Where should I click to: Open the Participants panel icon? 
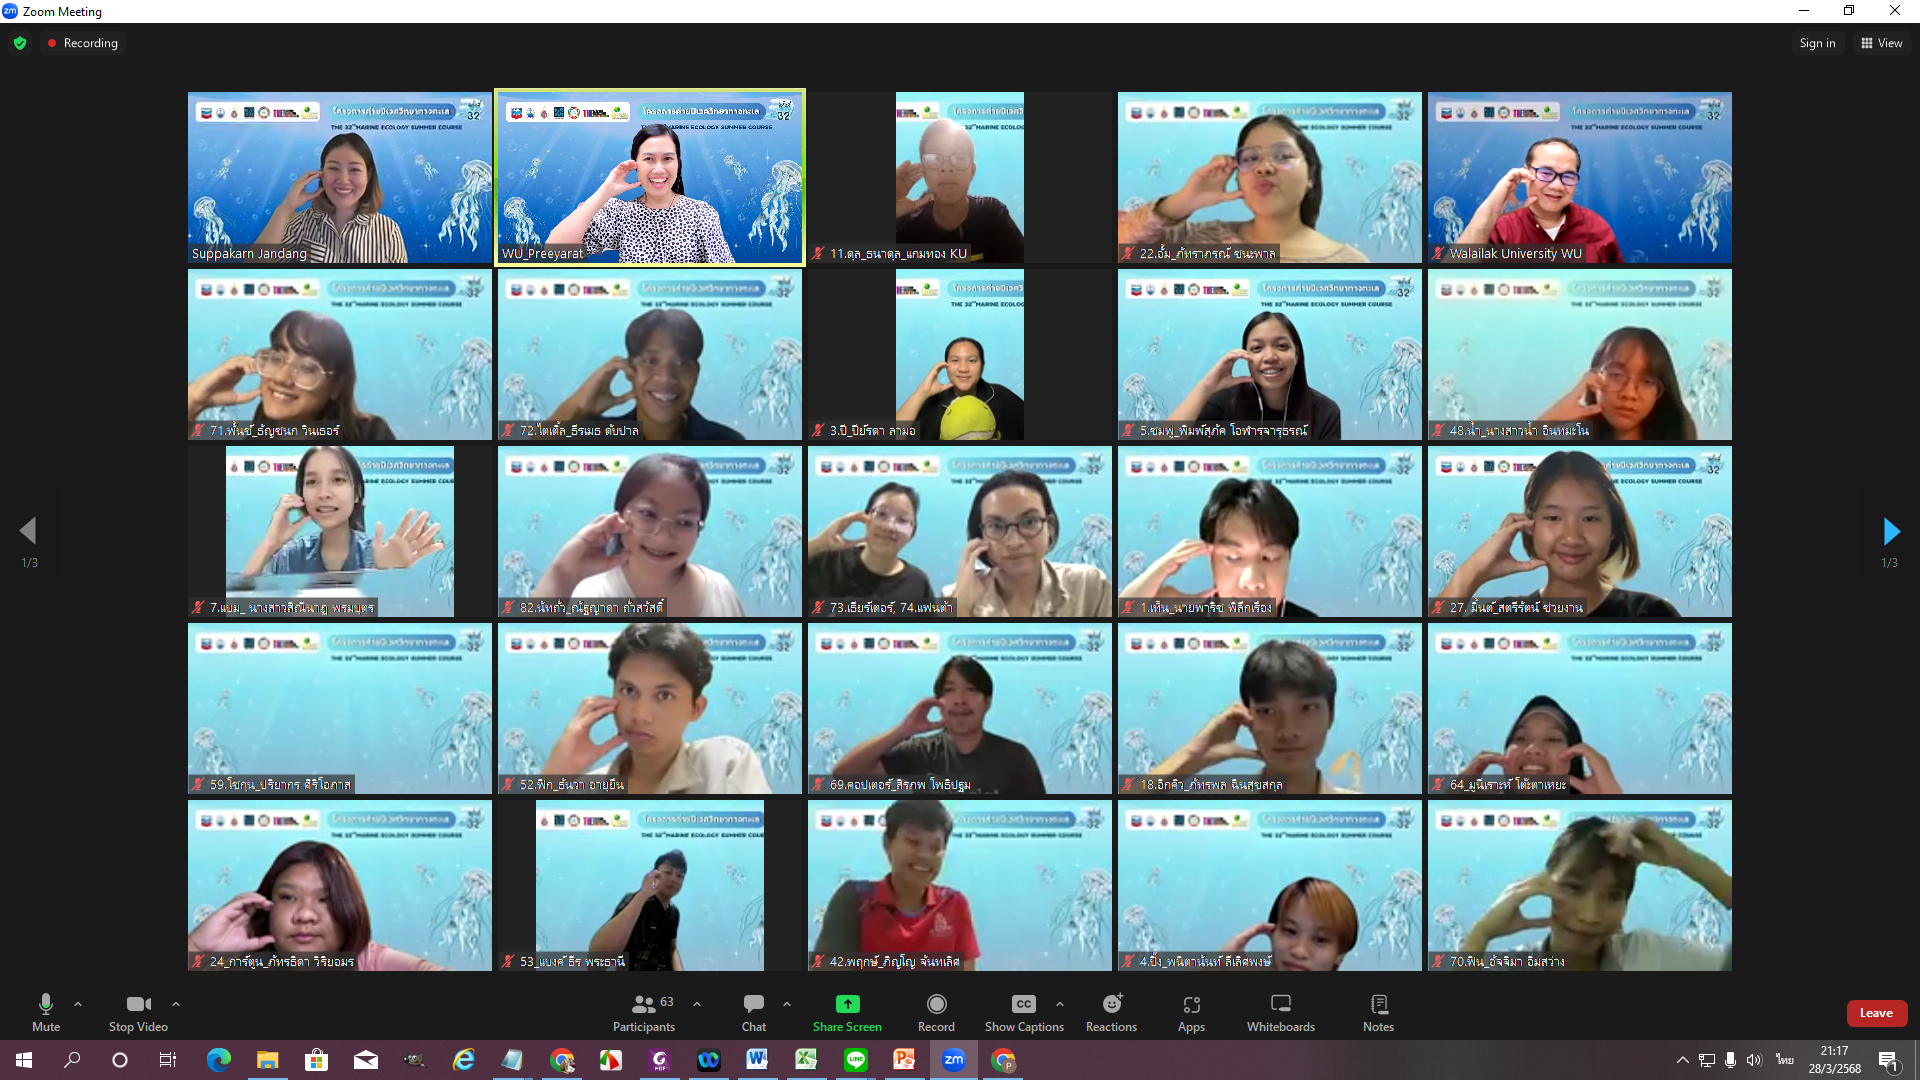(644, 1004)
